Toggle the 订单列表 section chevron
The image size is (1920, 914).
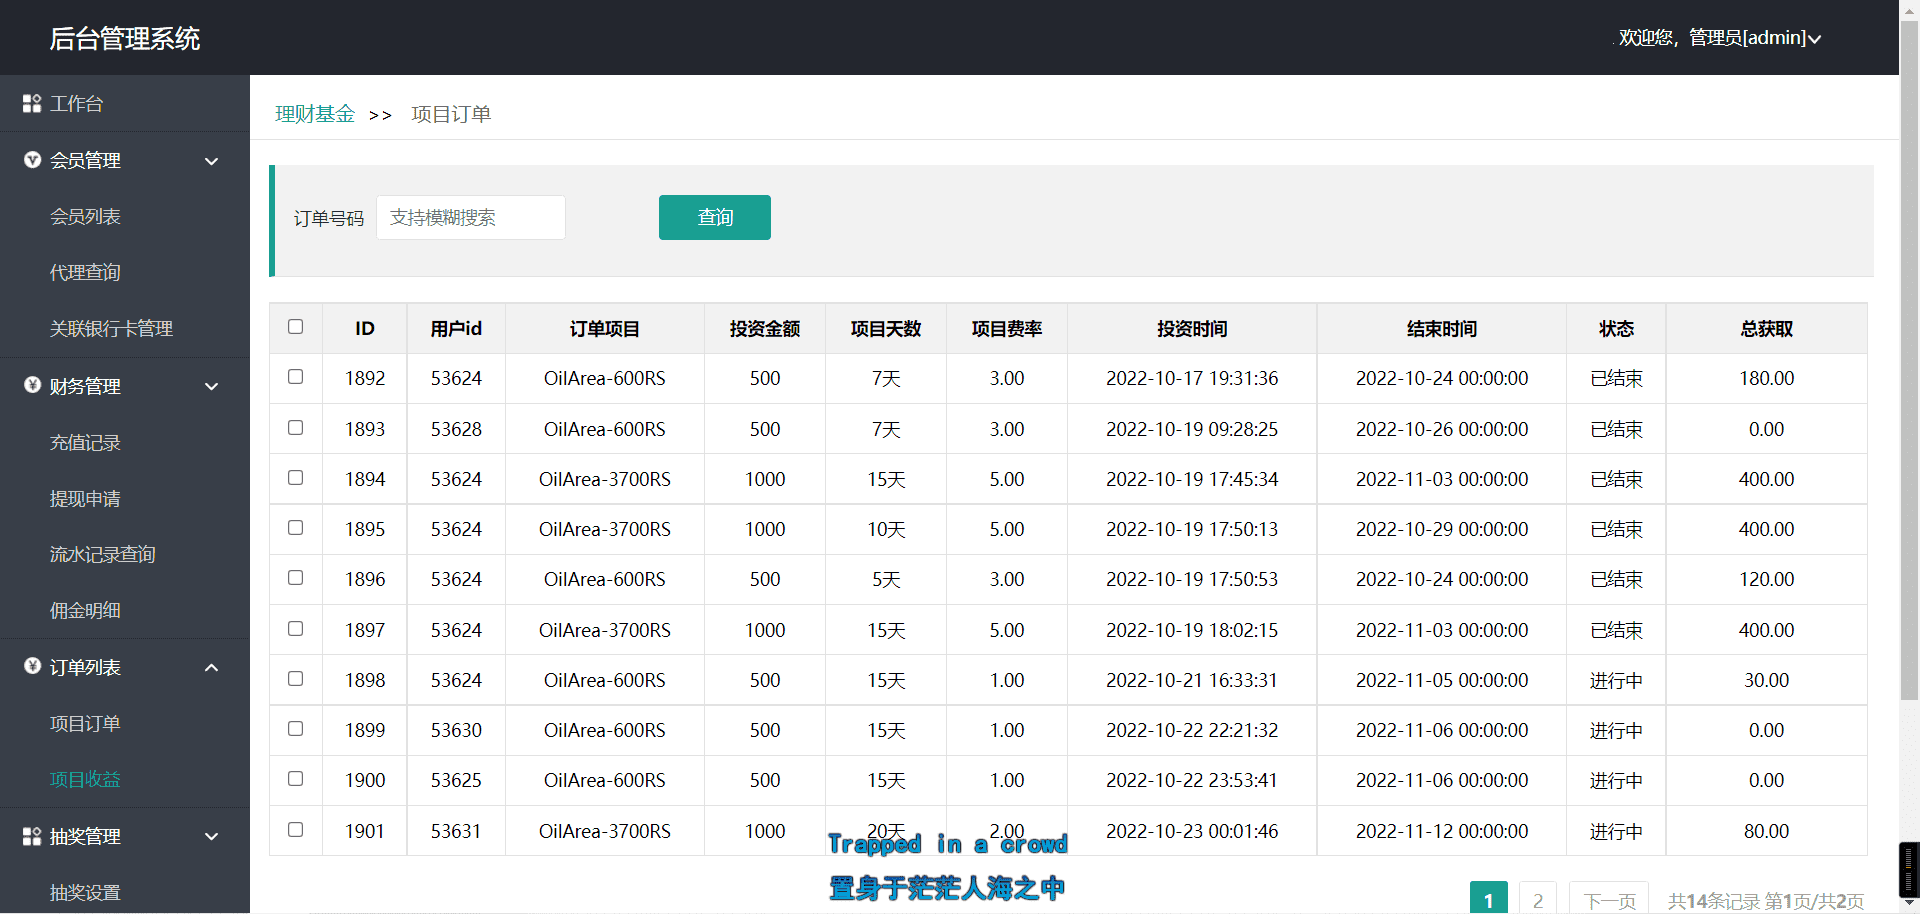211,667
